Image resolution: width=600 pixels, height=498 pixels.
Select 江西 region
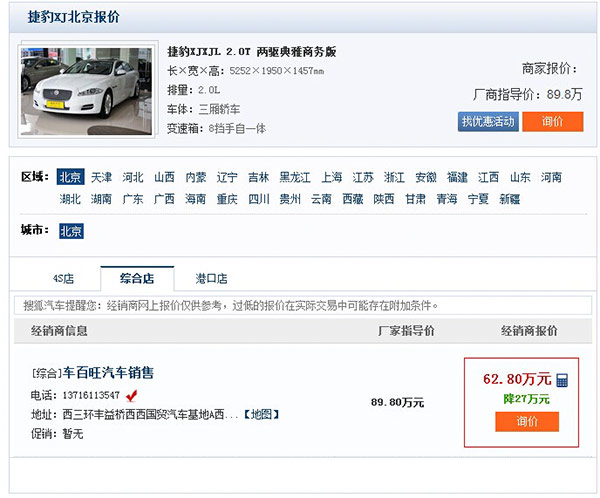[488, 177]
